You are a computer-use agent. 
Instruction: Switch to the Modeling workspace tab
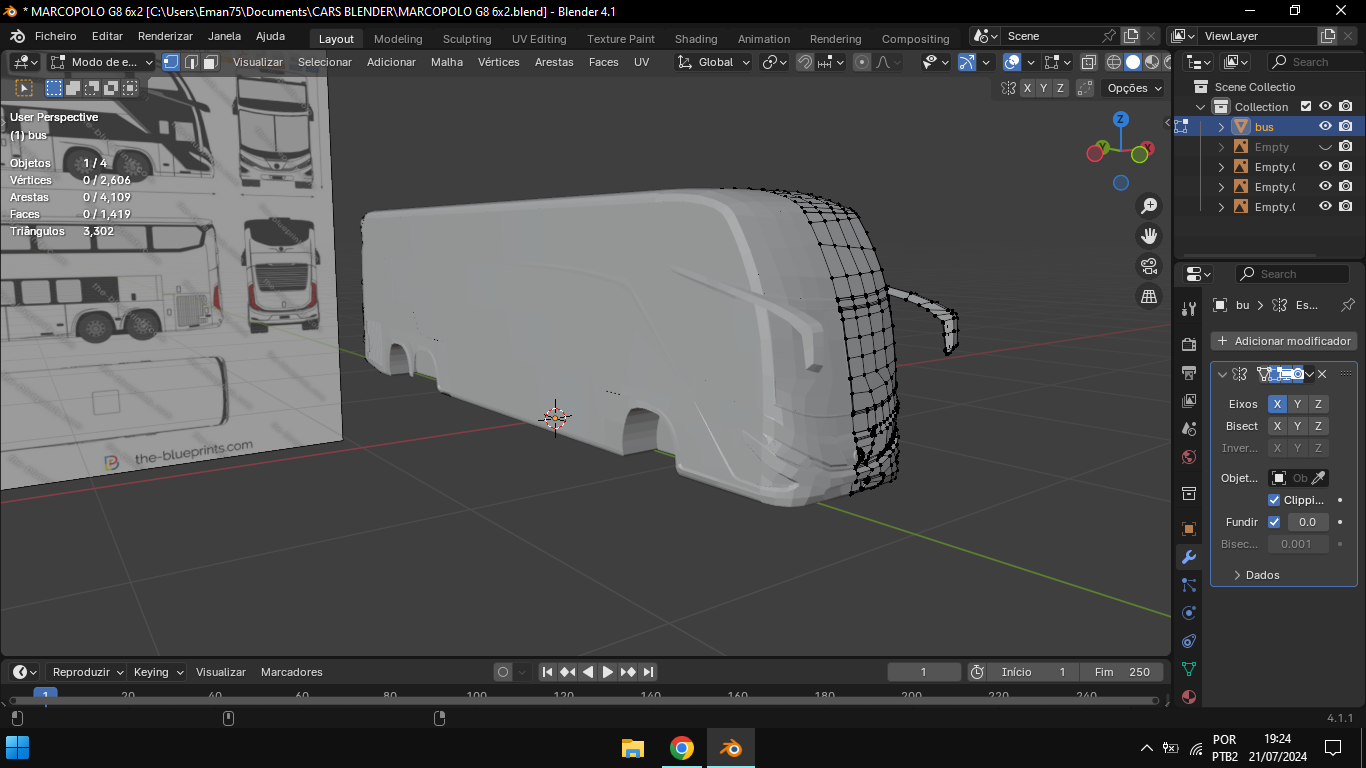pos(398,39)
